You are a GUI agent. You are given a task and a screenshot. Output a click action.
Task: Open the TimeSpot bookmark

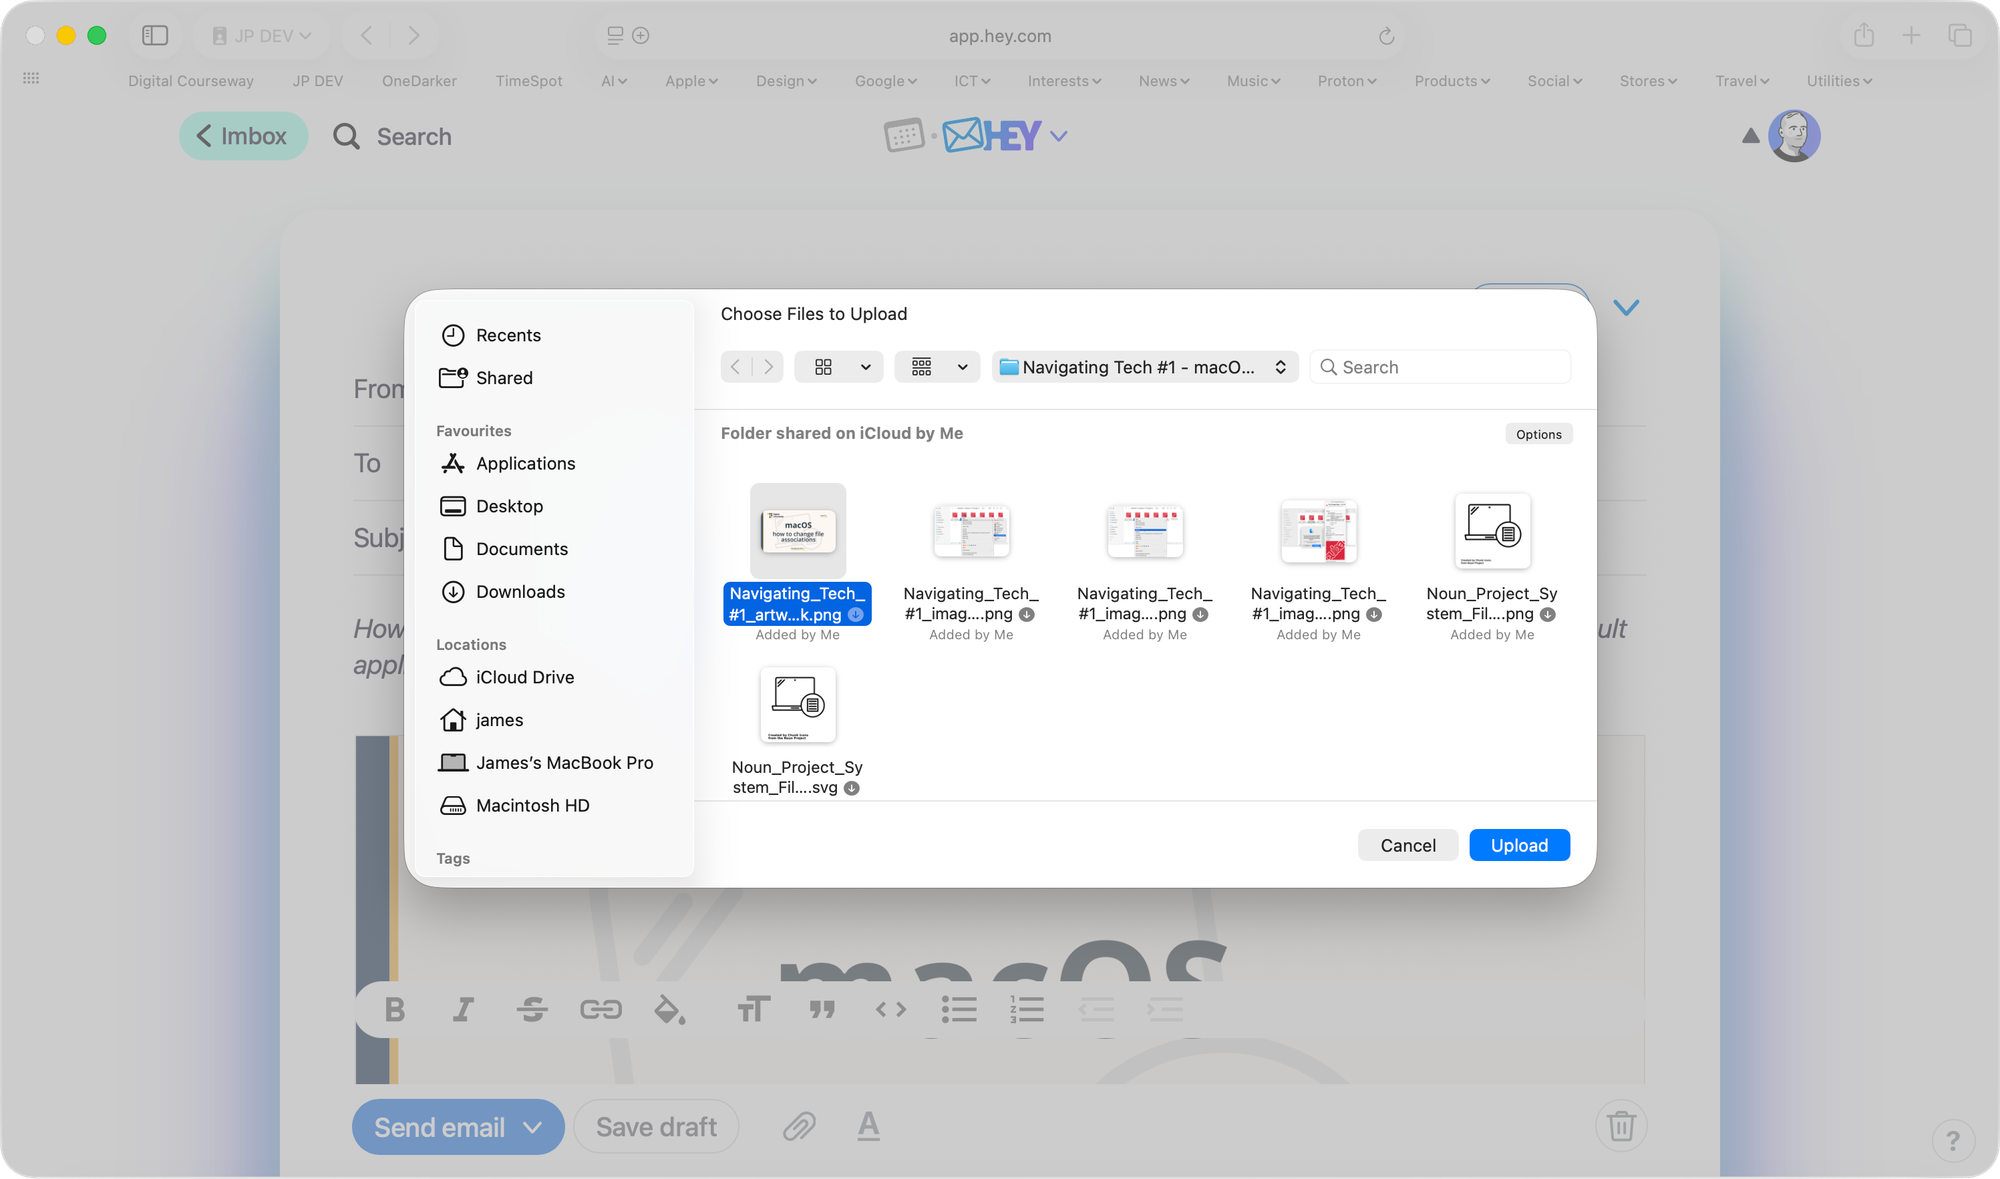coord(529,81)
